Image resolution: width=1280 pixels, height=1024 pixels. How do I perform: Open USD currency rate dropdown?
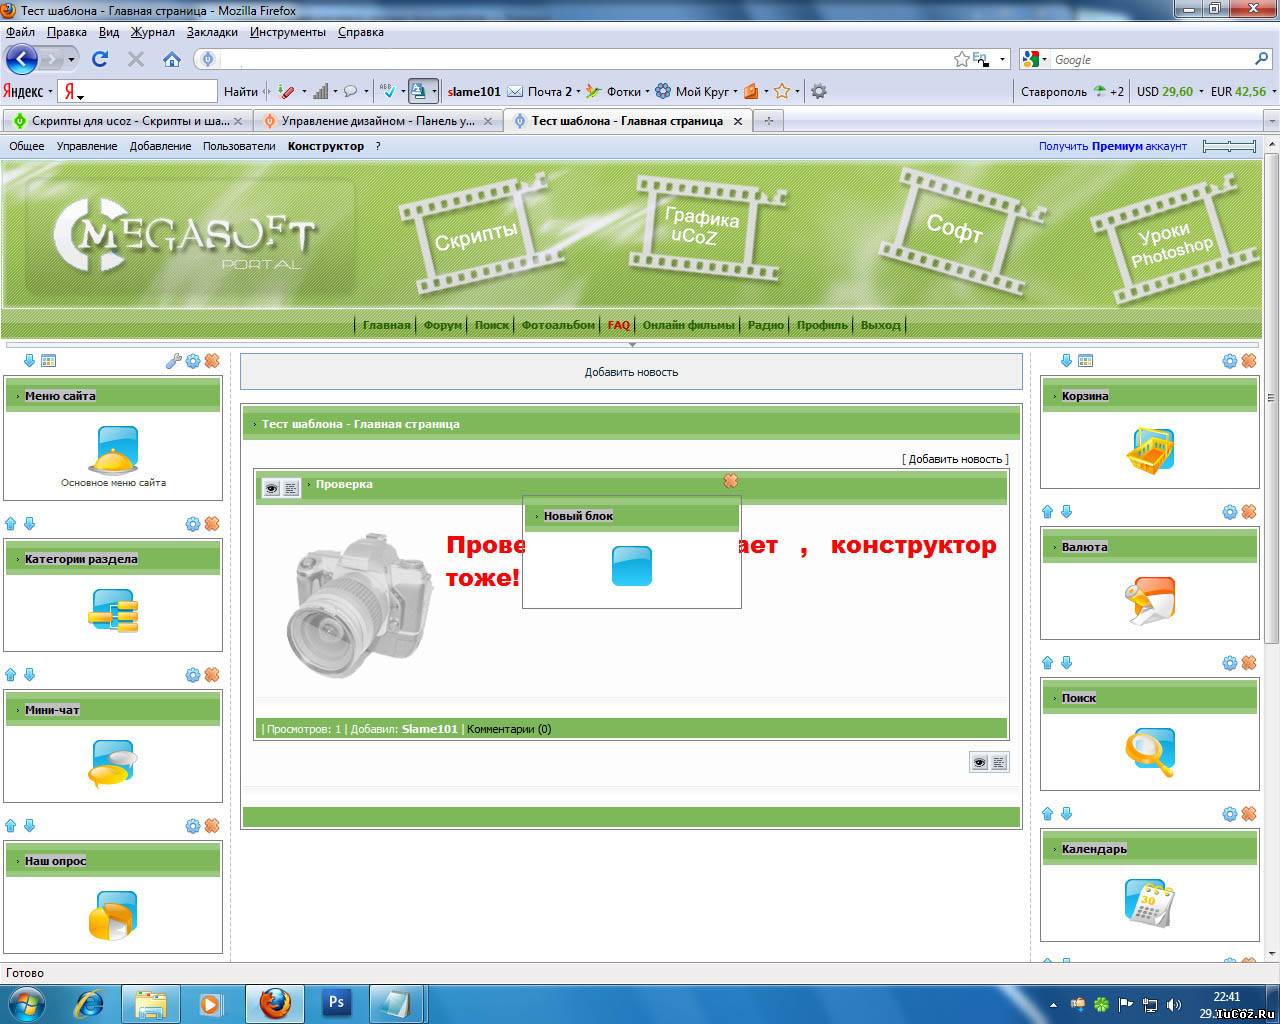(x=1201, y=92)
